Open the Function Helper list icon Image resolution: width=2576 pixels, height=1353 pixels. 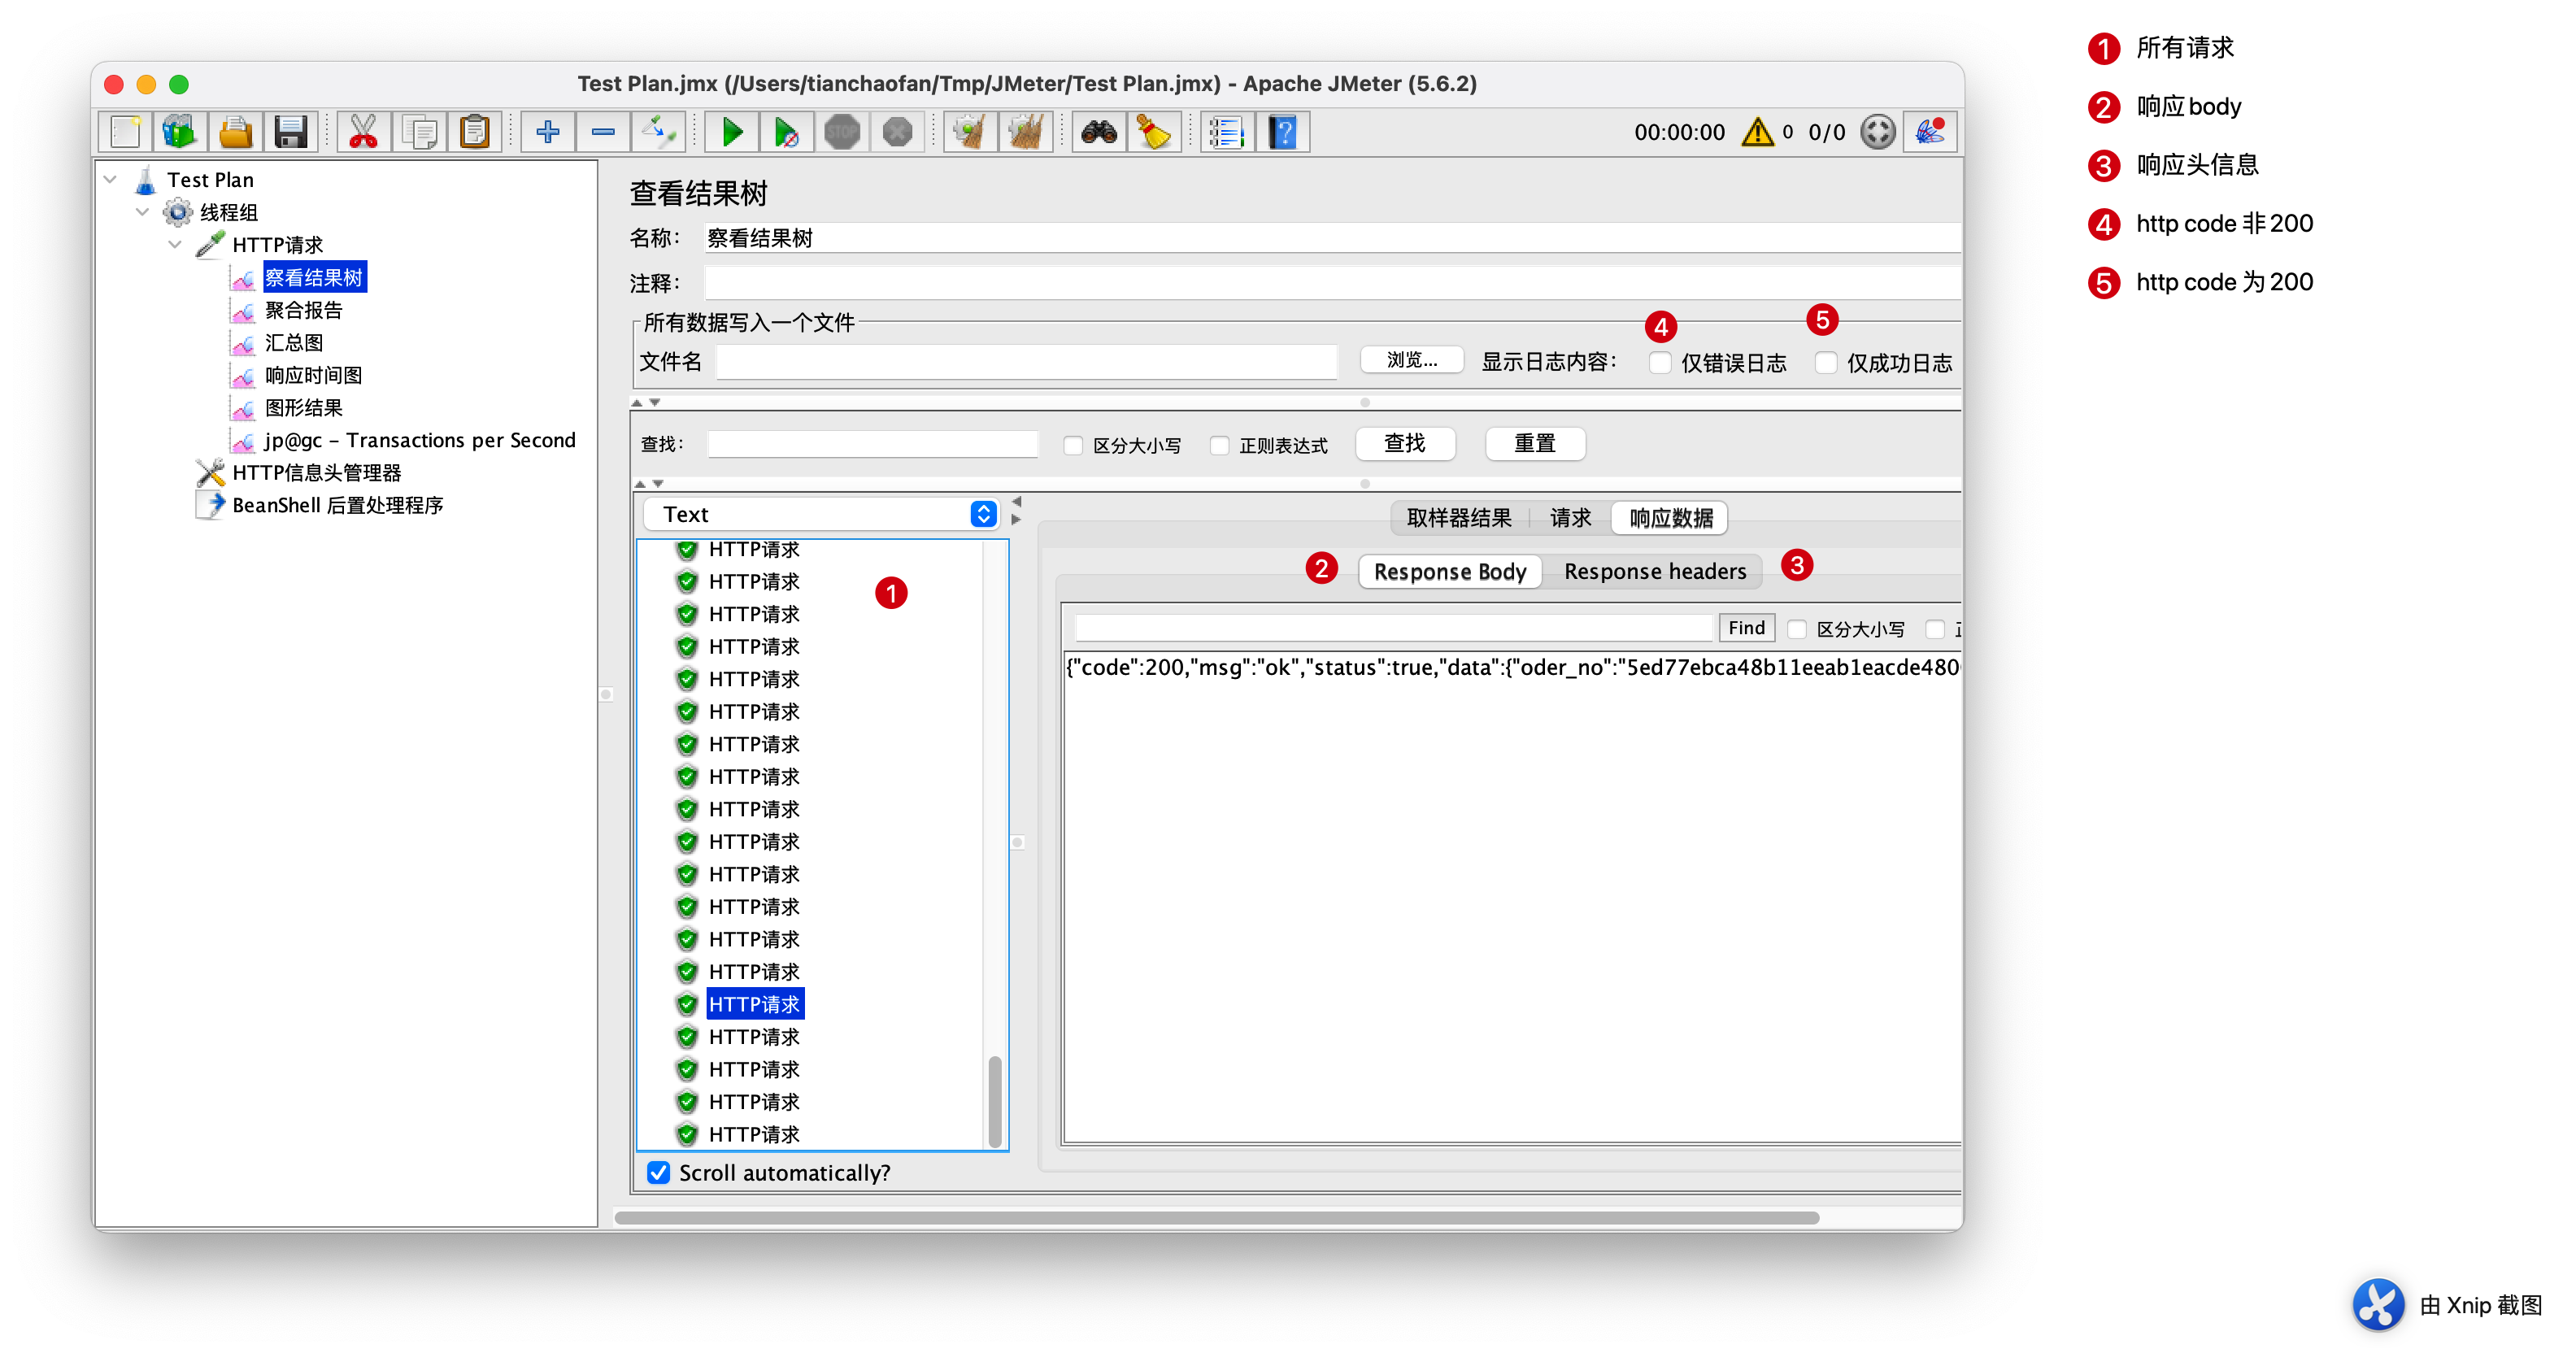[1226, 132]
